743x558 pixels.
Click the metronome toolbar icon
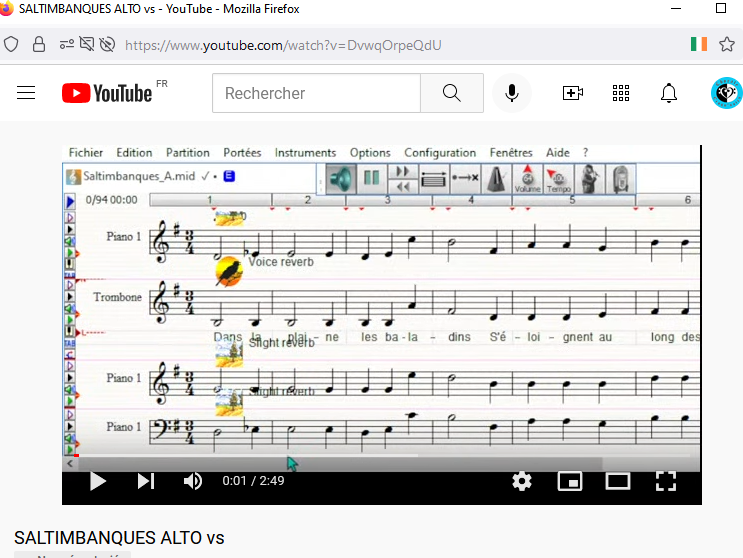pos(496,179)
